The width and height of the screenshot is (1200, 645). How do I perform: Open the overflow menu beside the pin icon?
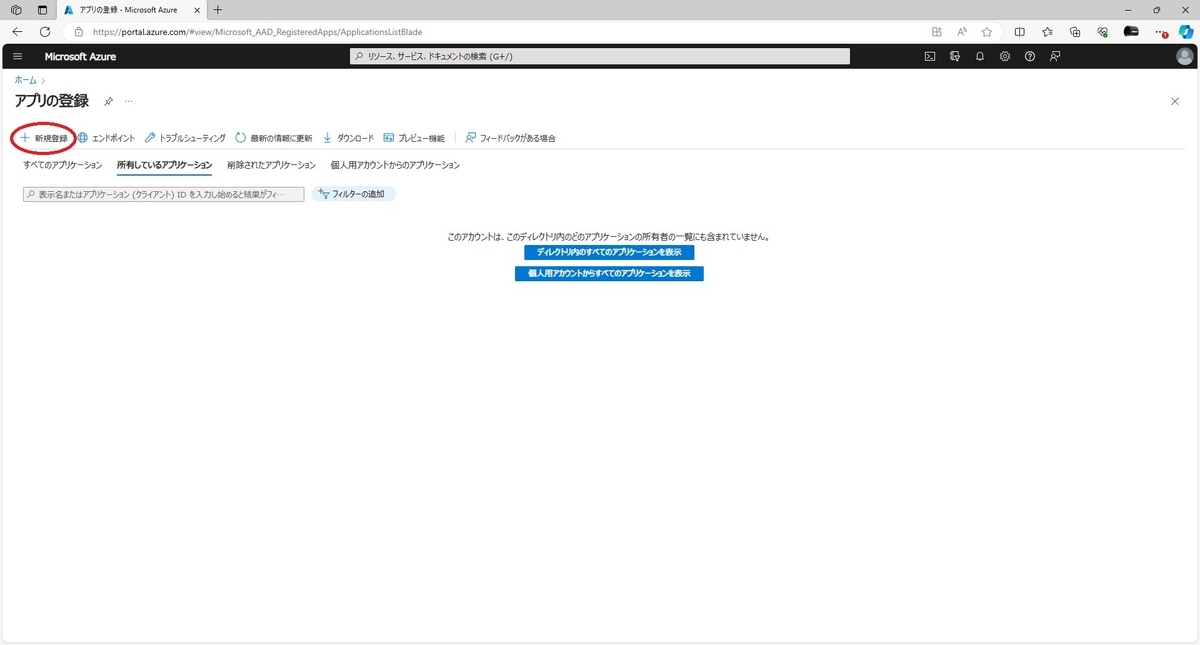[x=128, y=101]
